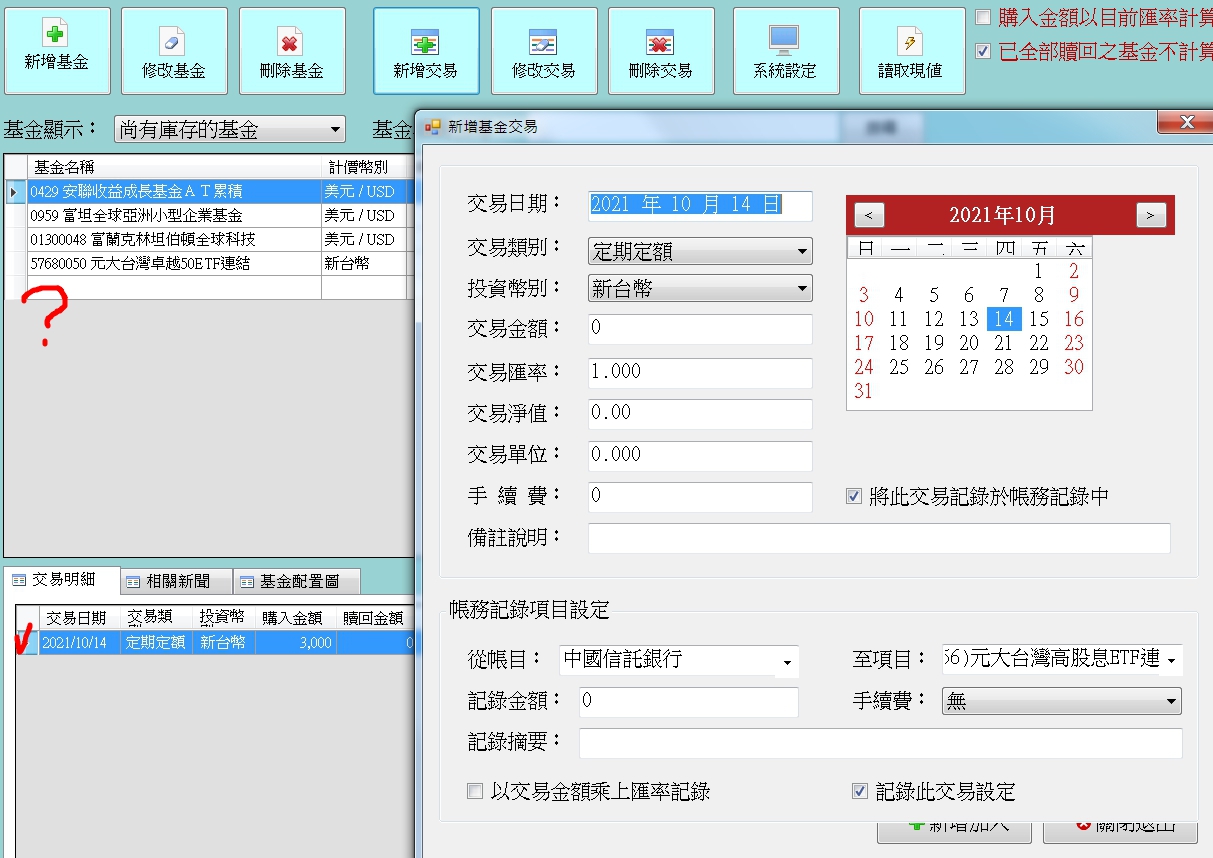Select day 31 in the calendar

tap(864, 391)
